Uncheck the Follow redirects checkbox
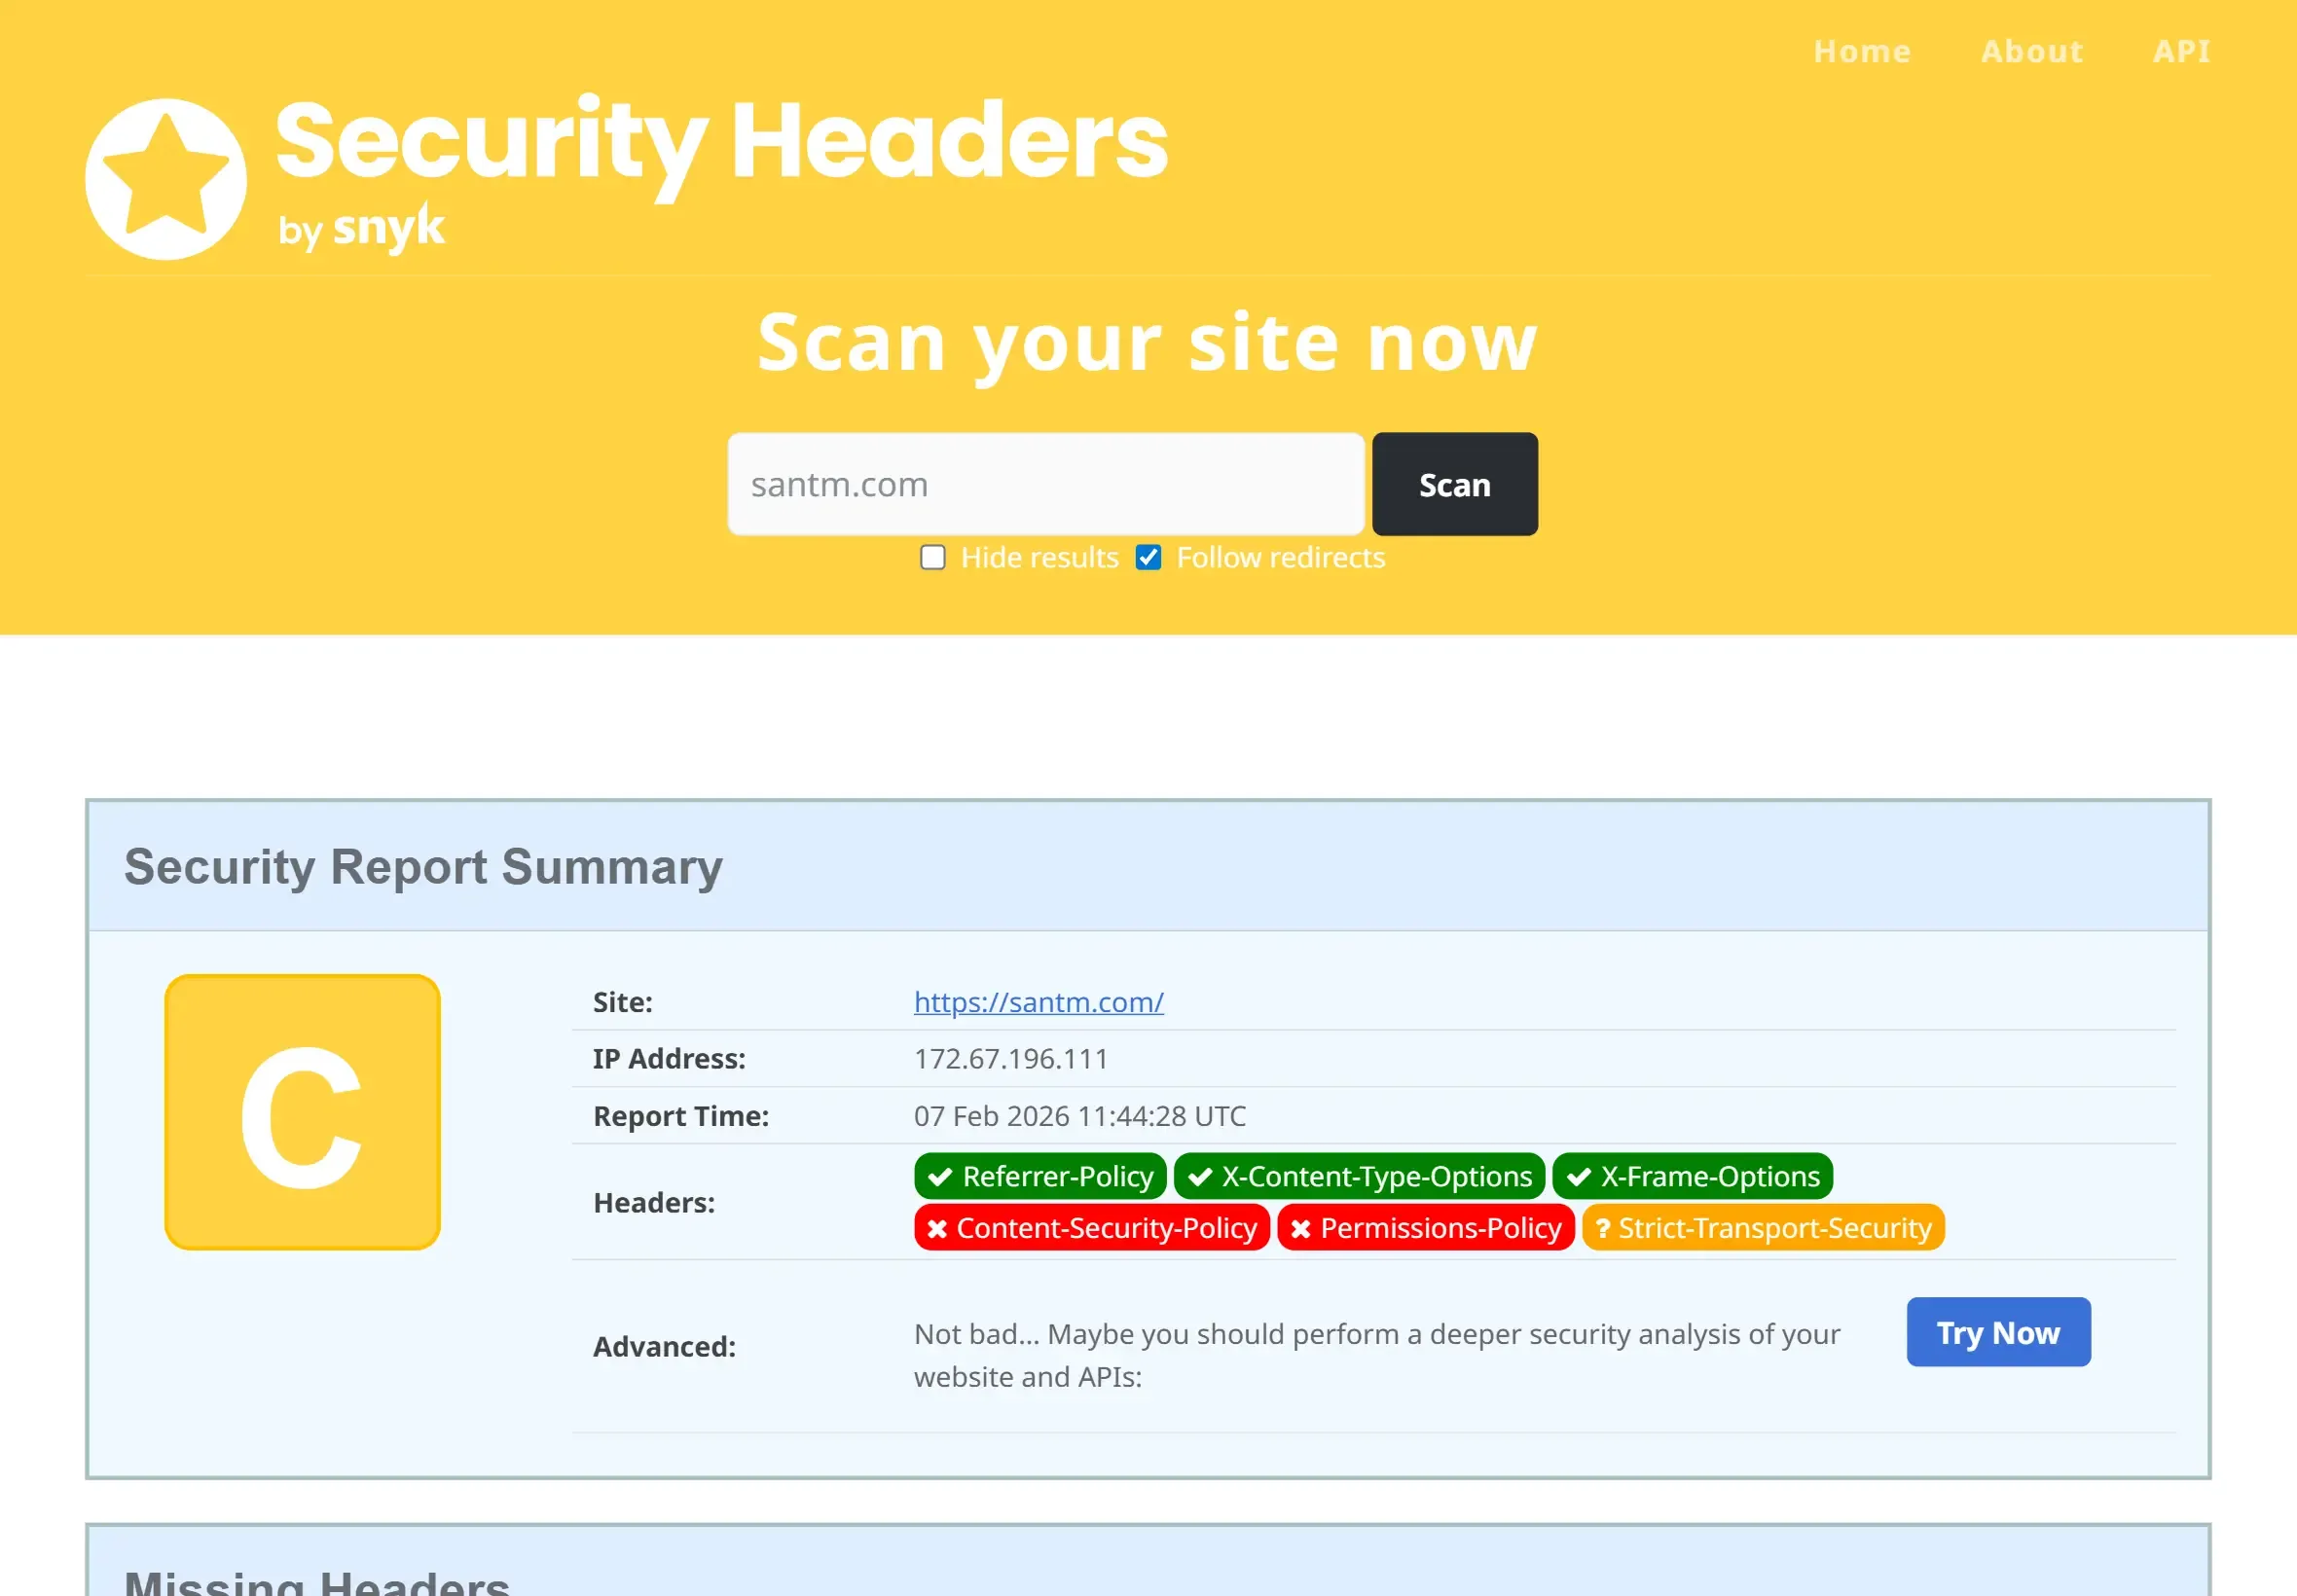The image size is (2297, 1596). pyautogui.click(x=1148, y=557)
